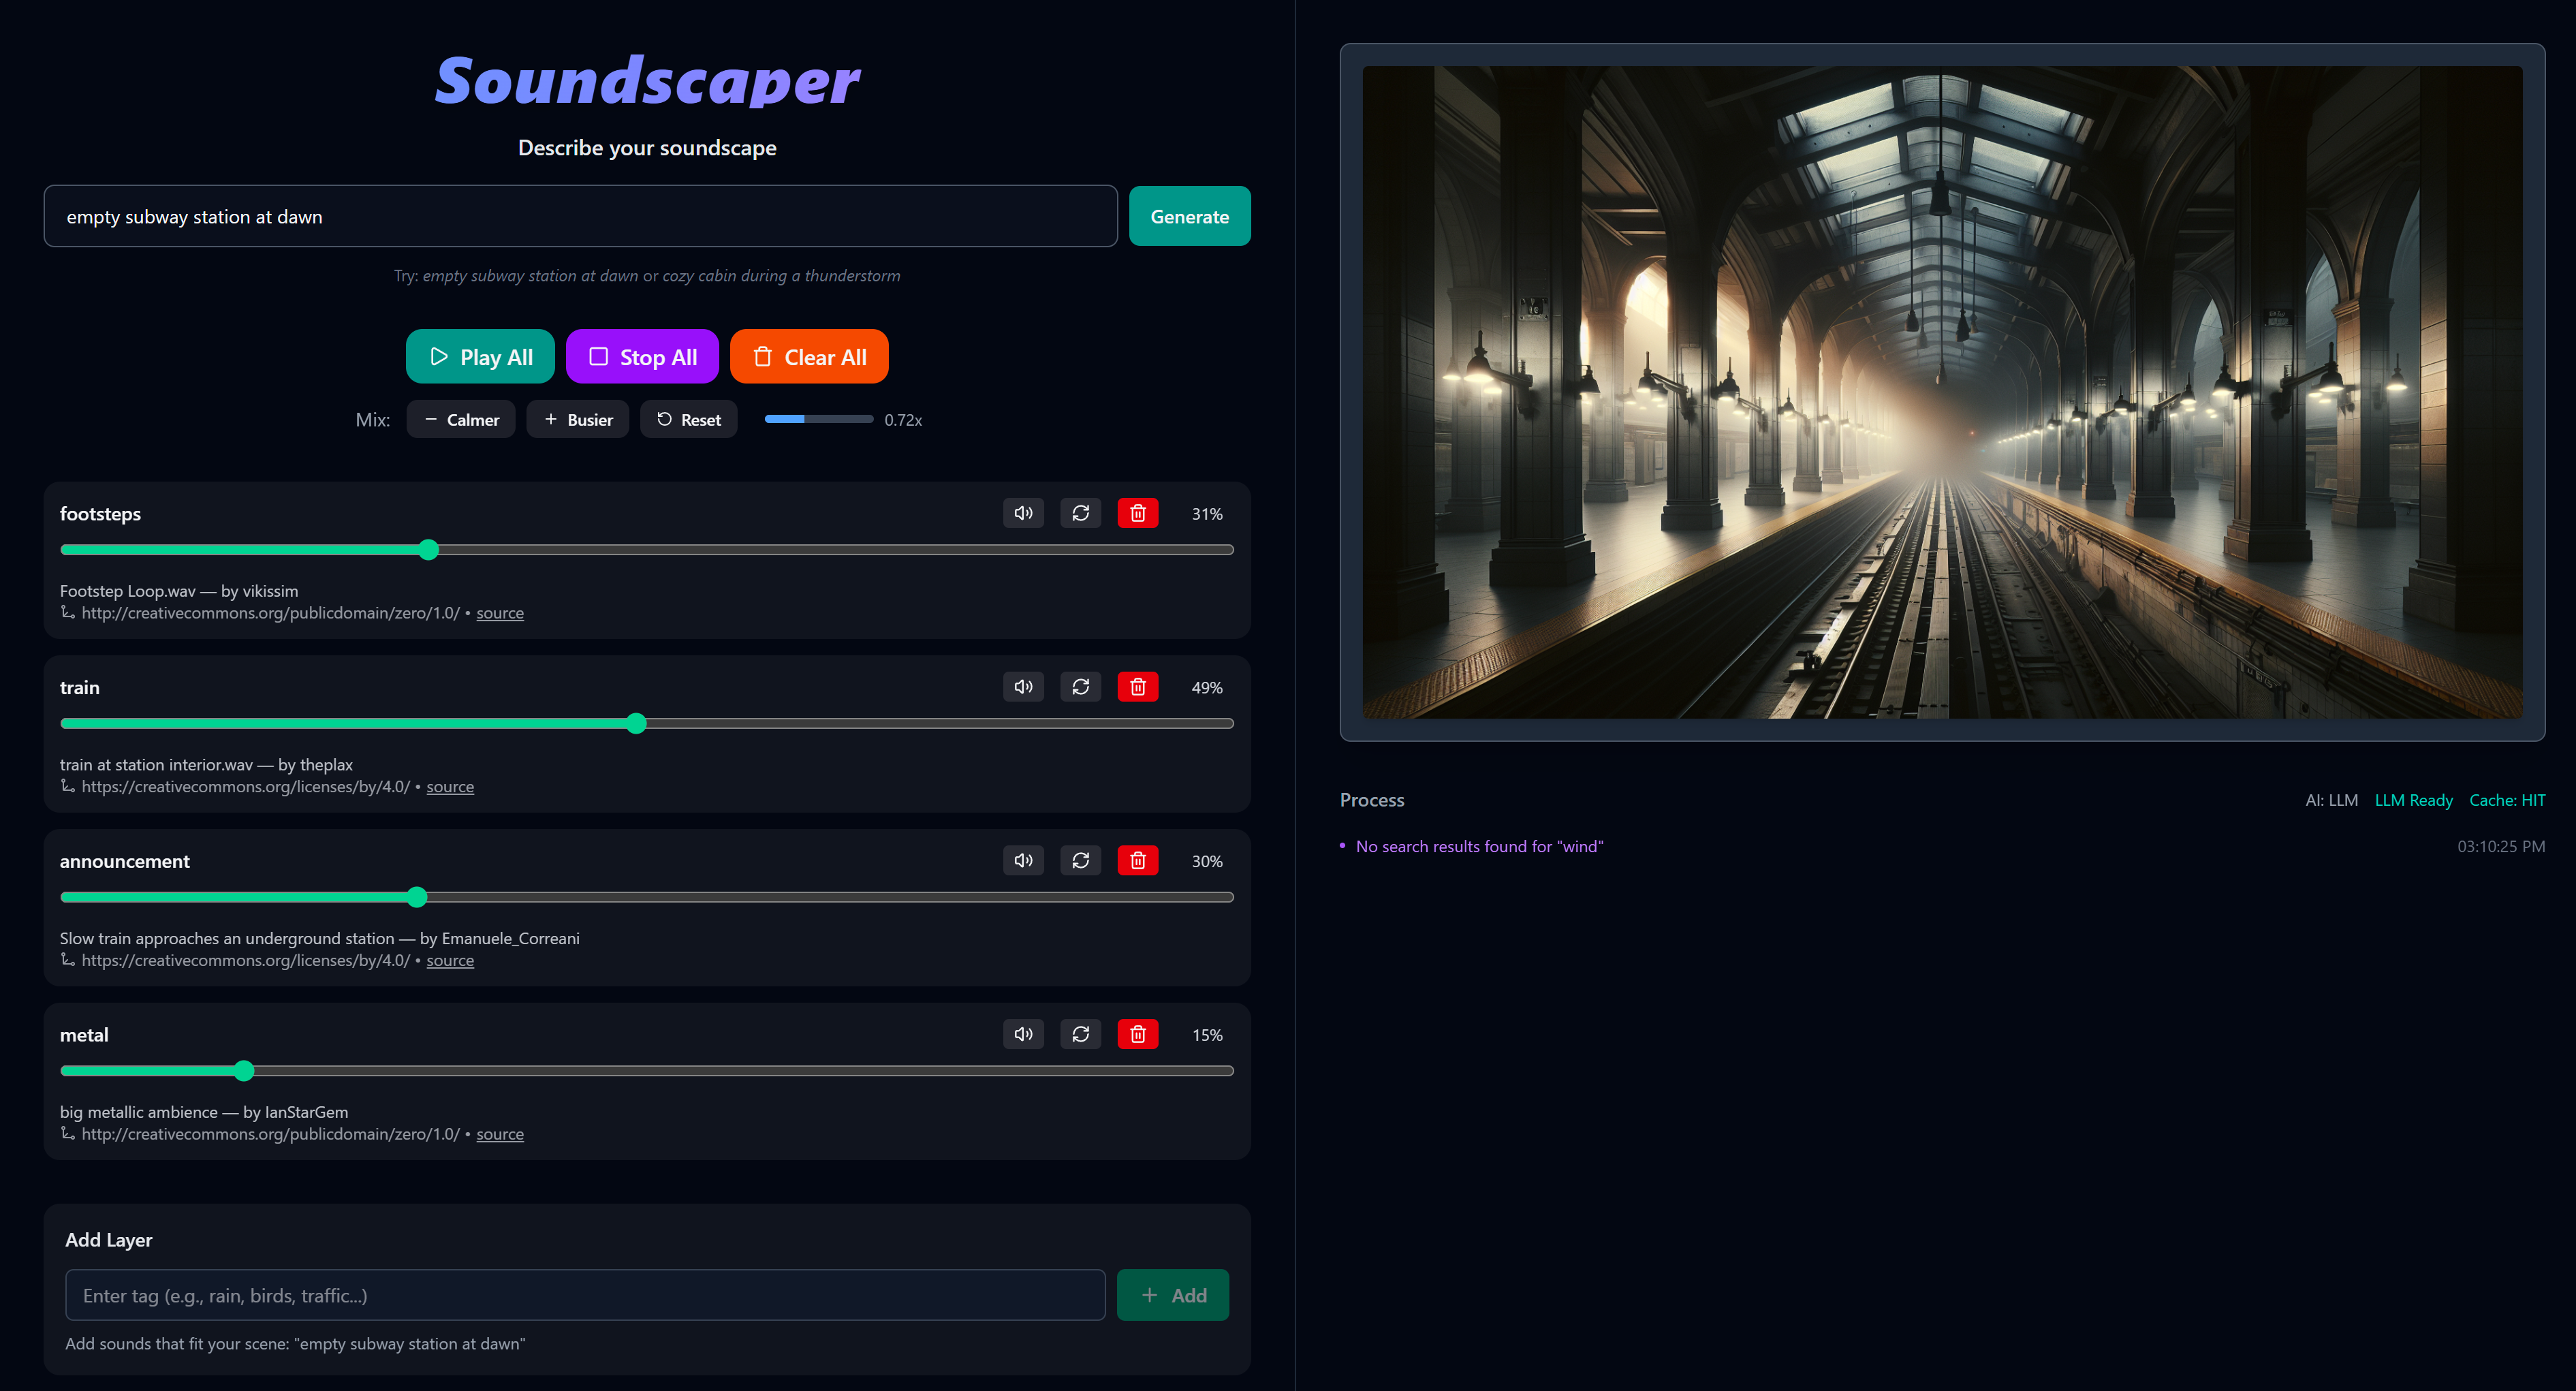2576x1391 pixels.
Task: Make the mix Busier
Action: coord(577,420)
